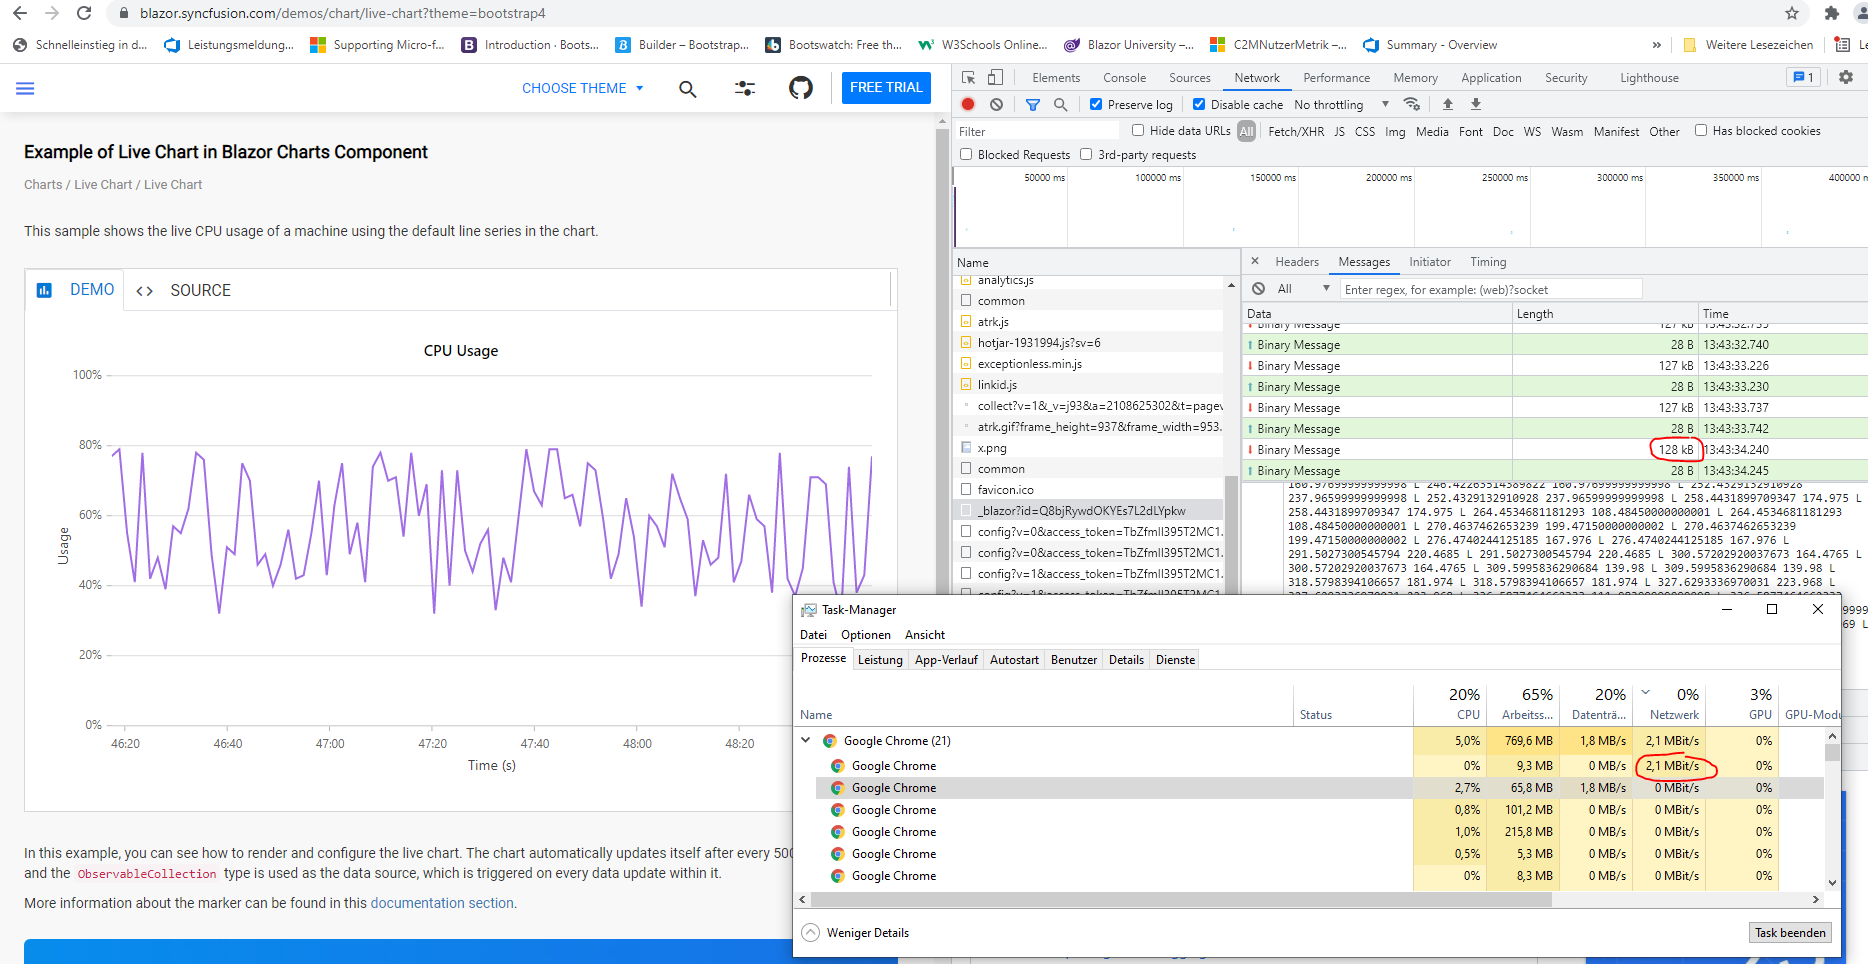The image size is (1868, 964).
Task: Enable the Has blocked cookies checkbox
Action: [x=1701, y=130]
